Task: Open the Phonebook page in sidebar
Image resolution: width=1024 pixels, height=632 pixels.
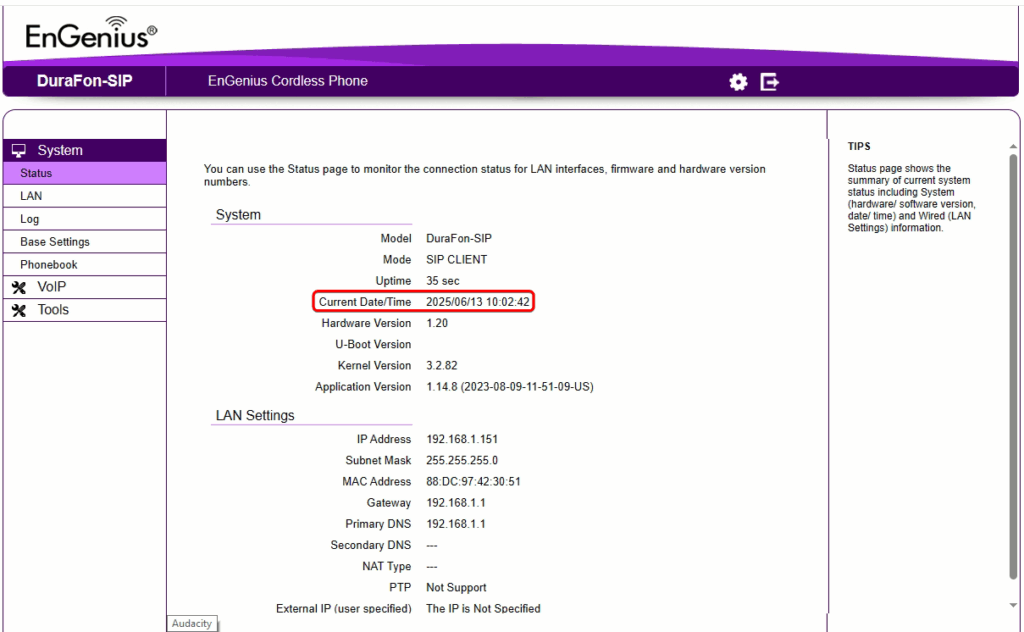Action: click(x=84, y=264)
